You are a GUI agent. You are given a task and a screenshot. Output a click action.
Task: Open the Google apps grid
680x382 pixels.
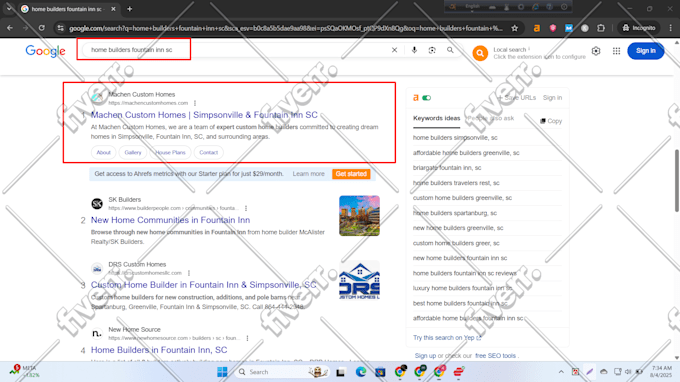tap(616, 51)
